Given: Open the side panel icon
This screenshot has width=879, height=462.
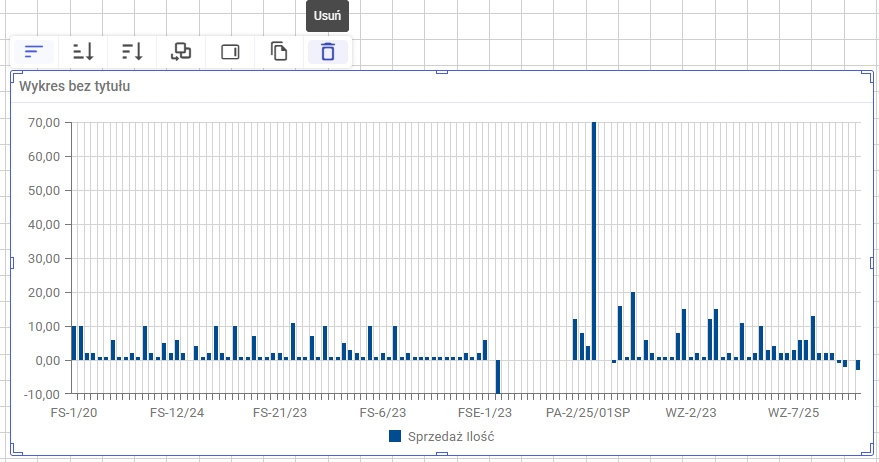Looking at the screenshot, I should (x=230, y=52).
